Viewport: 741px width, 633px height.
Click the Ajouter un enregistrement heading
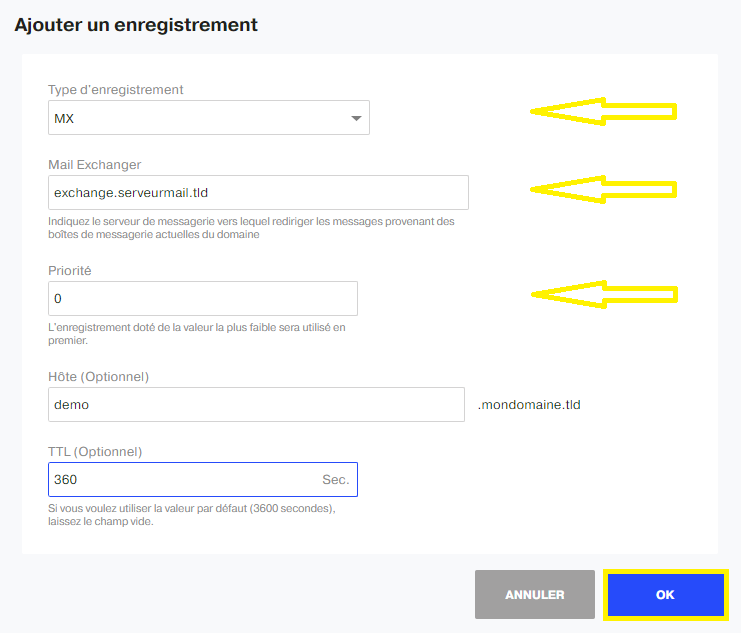136,25
